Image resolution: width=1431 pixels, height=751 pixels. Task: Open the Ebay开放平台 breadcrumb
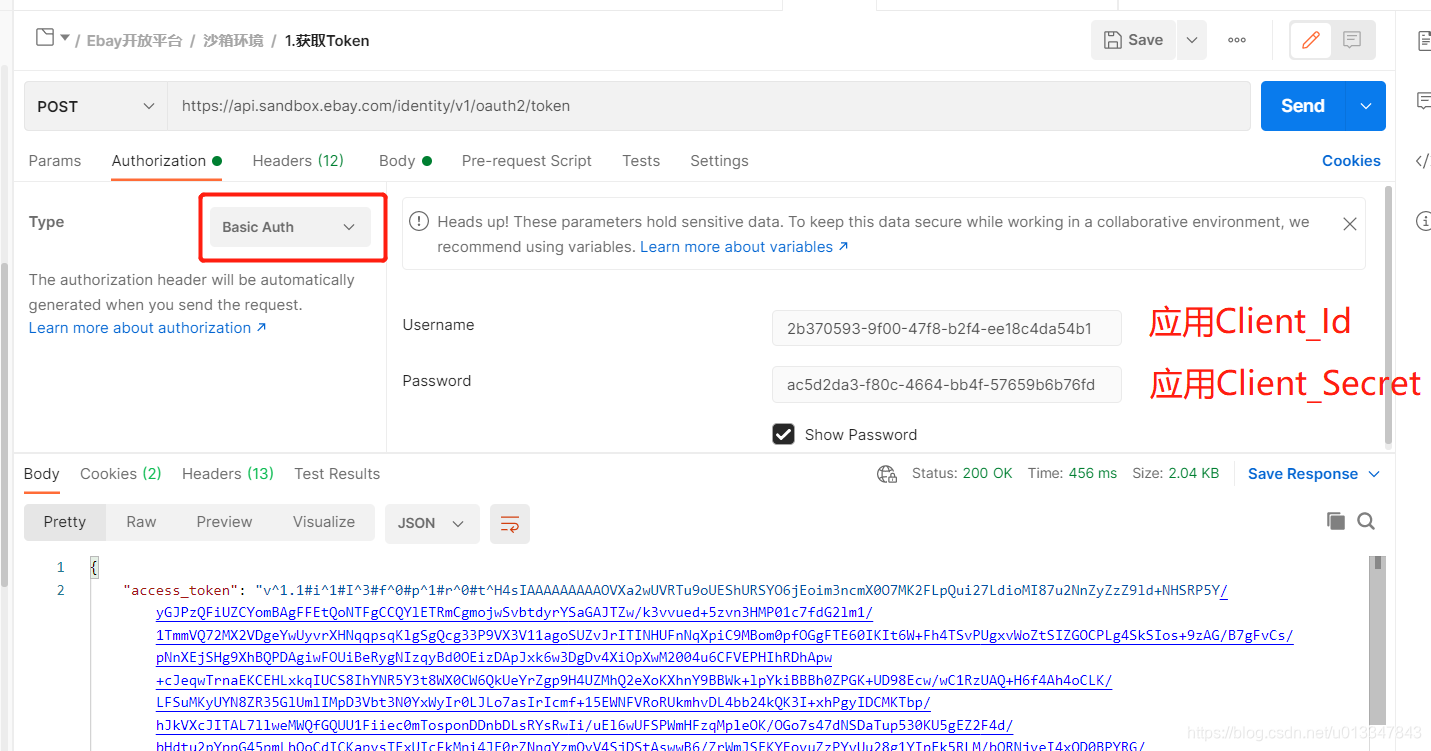[x=134, y=41]
